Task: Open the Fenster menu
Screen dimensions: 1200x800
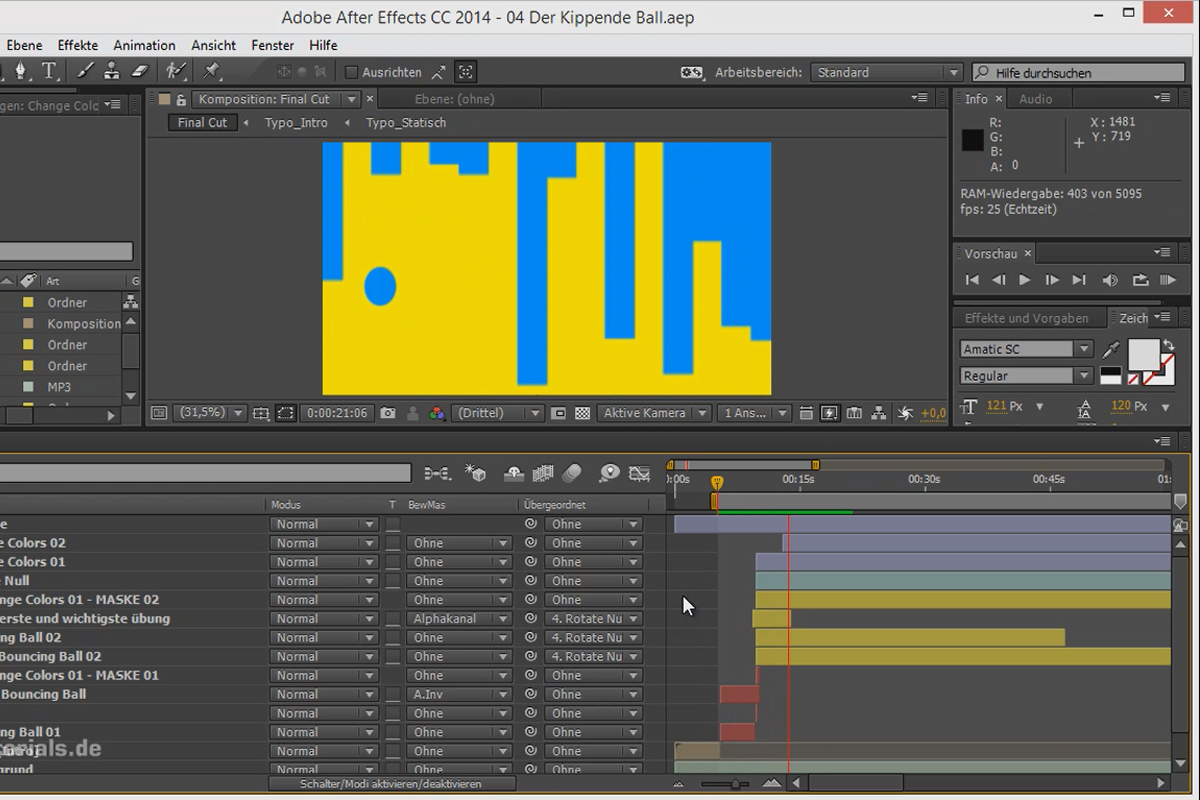Action: [x=272, y=45]
